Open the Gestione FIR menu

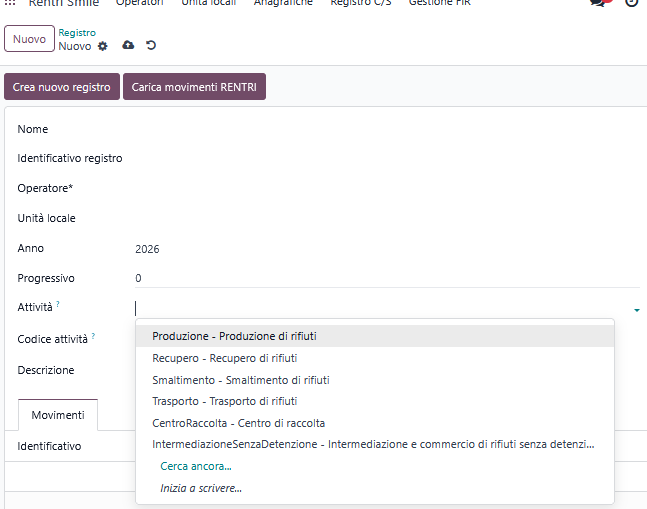[x=440, y=2]
